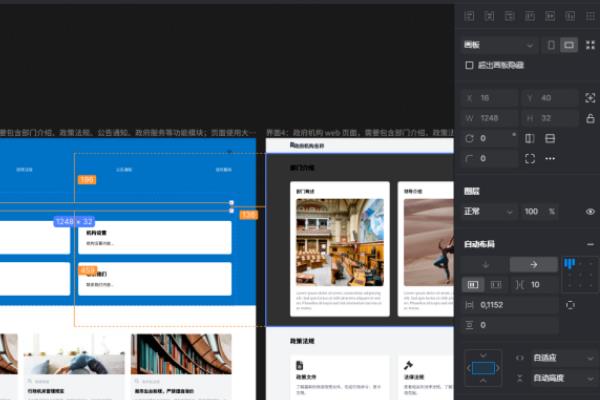This screenshot has width=600, height=400.
Task: Click the align horizontal centers icon
Action: 489,16
